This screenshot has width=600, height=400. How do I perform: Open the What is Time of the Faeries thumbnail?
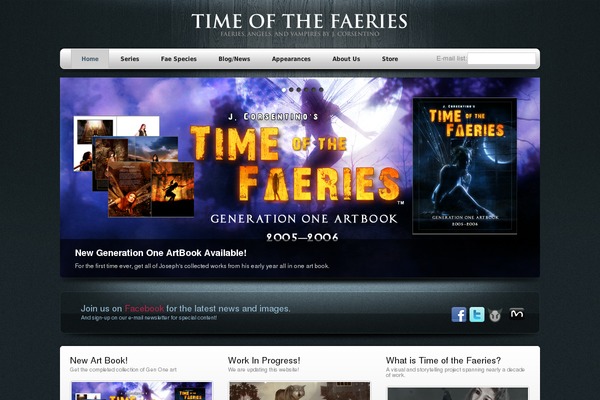pos(458,394)
